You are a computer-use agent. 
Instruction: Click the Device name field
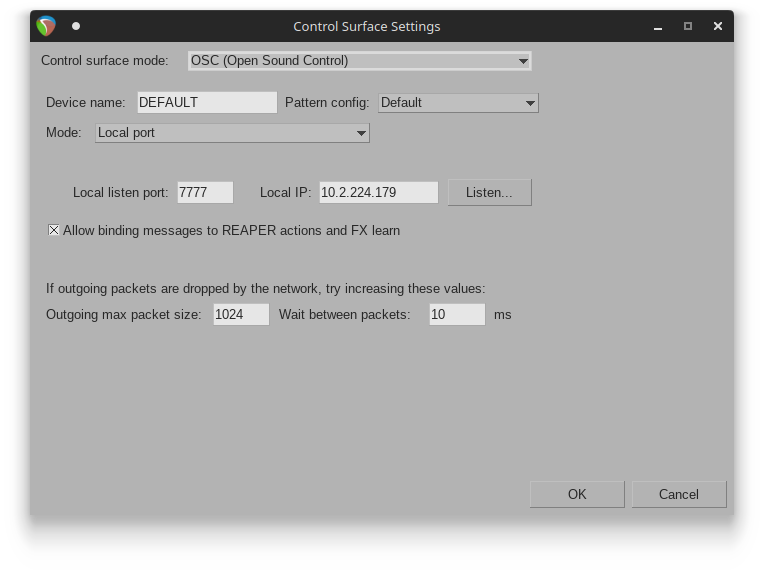207,103
